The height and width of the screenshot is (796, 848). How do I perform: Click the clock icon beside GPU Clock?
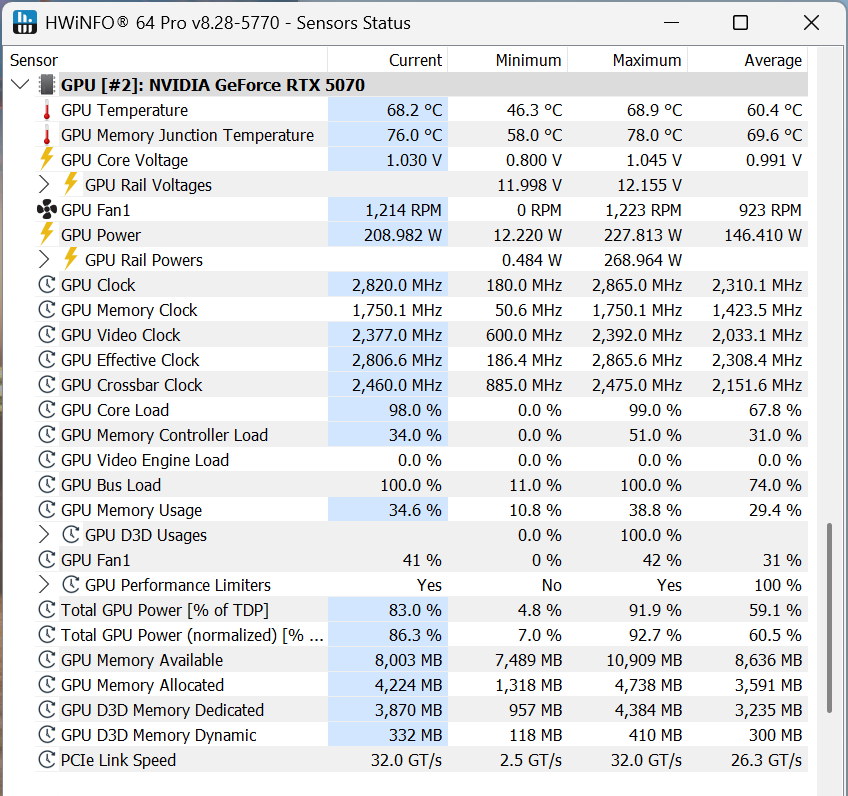tap(46, 285)
